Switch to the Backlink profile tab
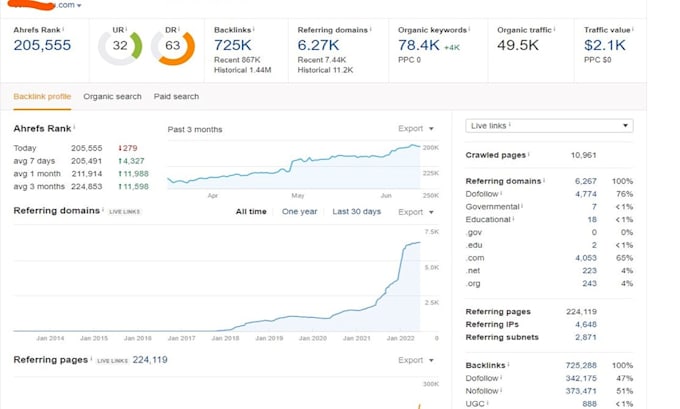This screenshot has height=409, width=680. click(x=42, y=96)
